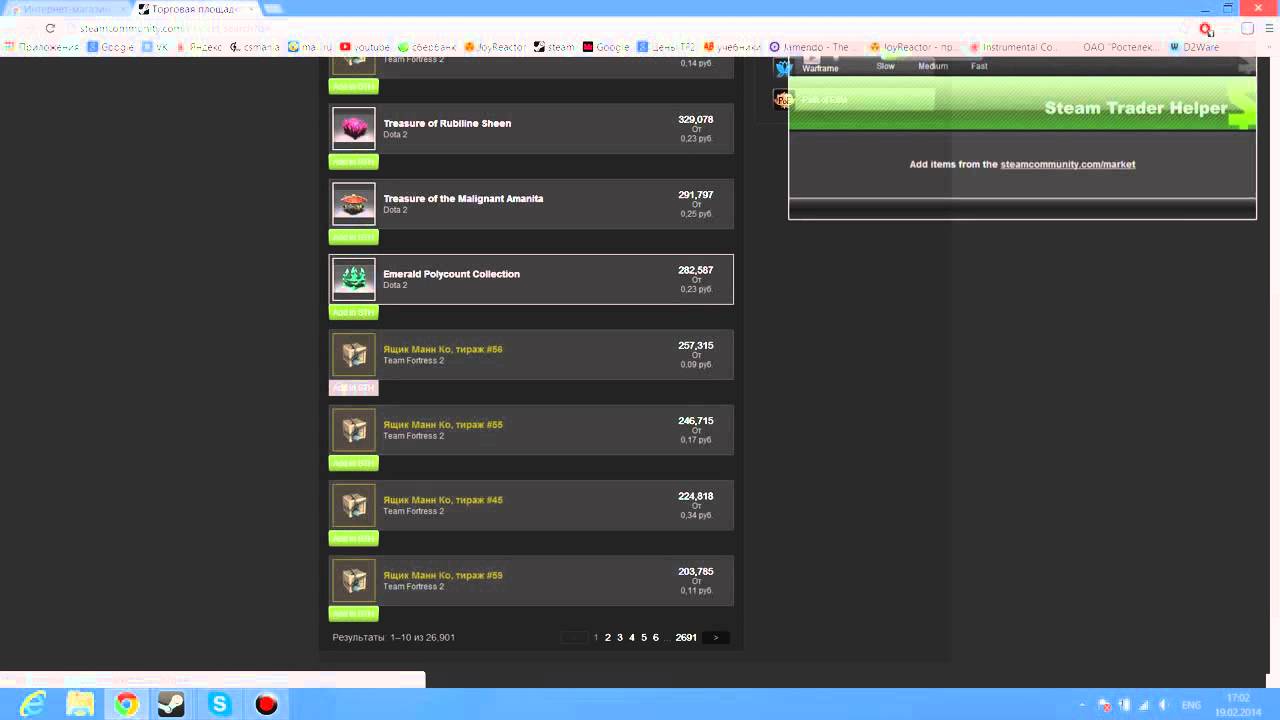Click the Warframe game icon

click(x=784, y=68)
